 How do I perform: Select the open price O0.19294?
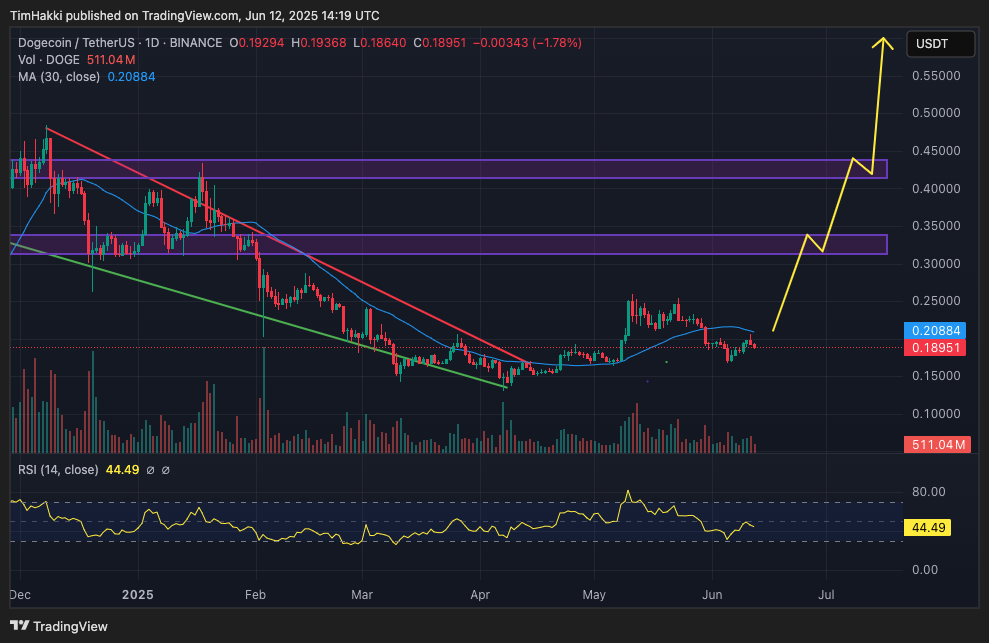(256, 43)
